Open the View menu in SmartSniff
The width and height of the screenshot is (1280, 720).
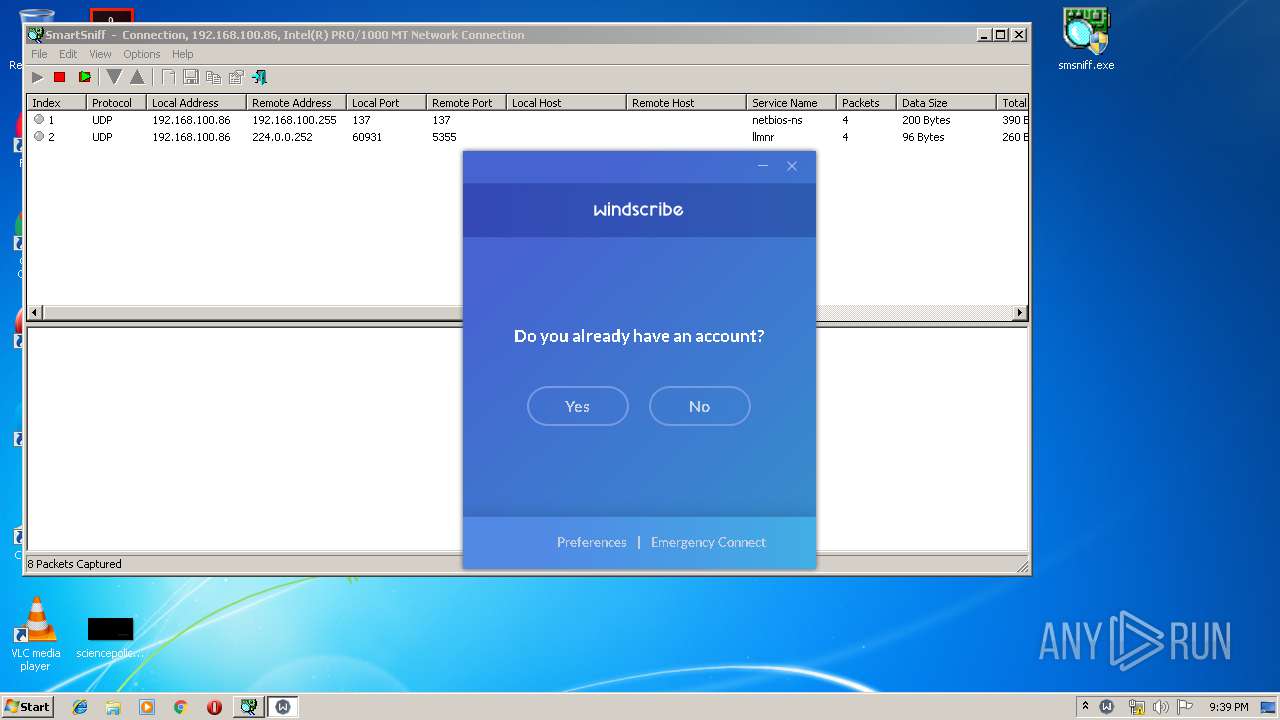(x=100, y=54)
